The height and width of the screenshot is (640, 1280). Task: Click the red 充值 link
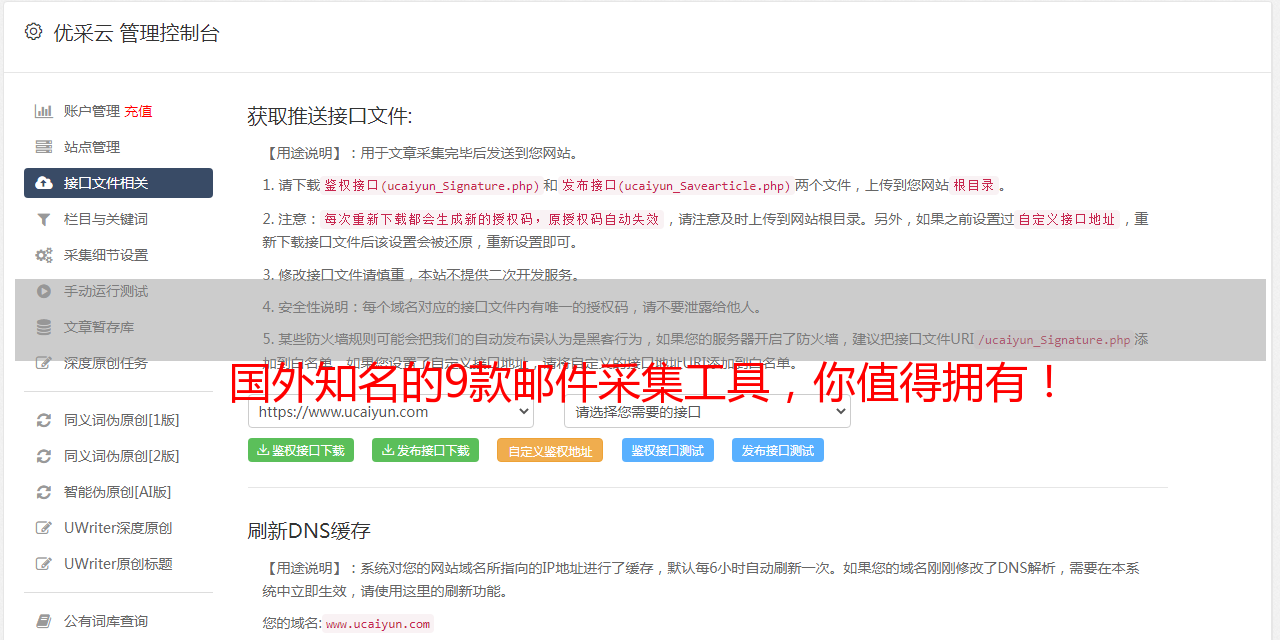pyautogui.click(x=138, y=111)
